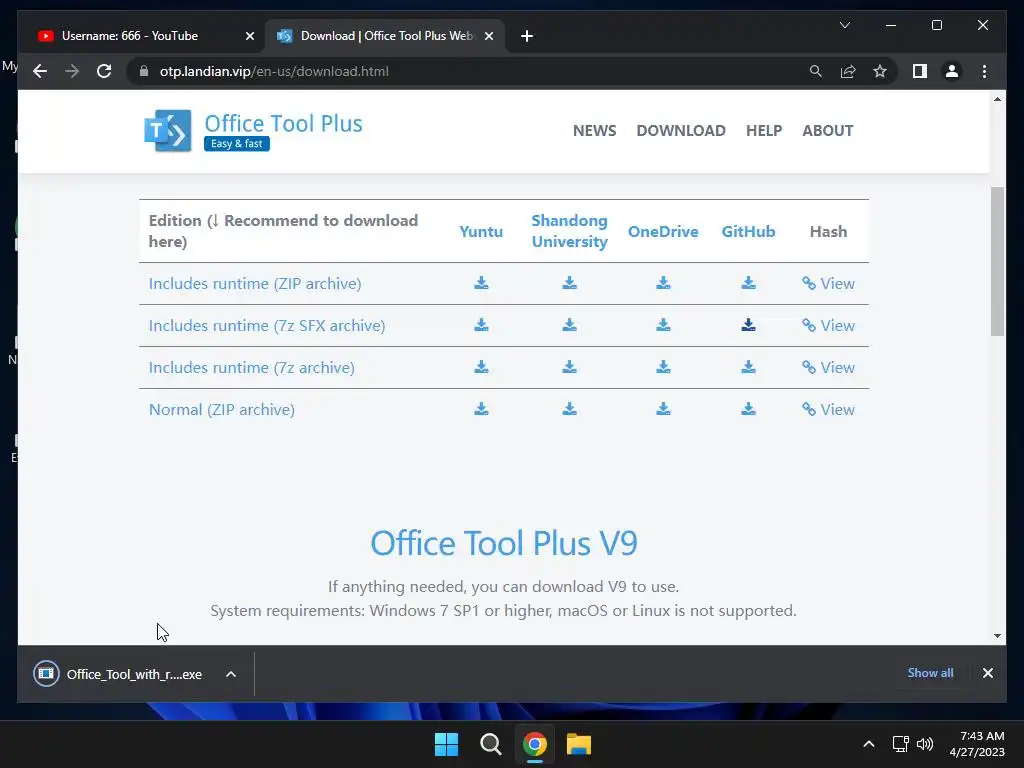Expand options for the downloaded exe
1024x768 pixels.
(x=231, y=674)
